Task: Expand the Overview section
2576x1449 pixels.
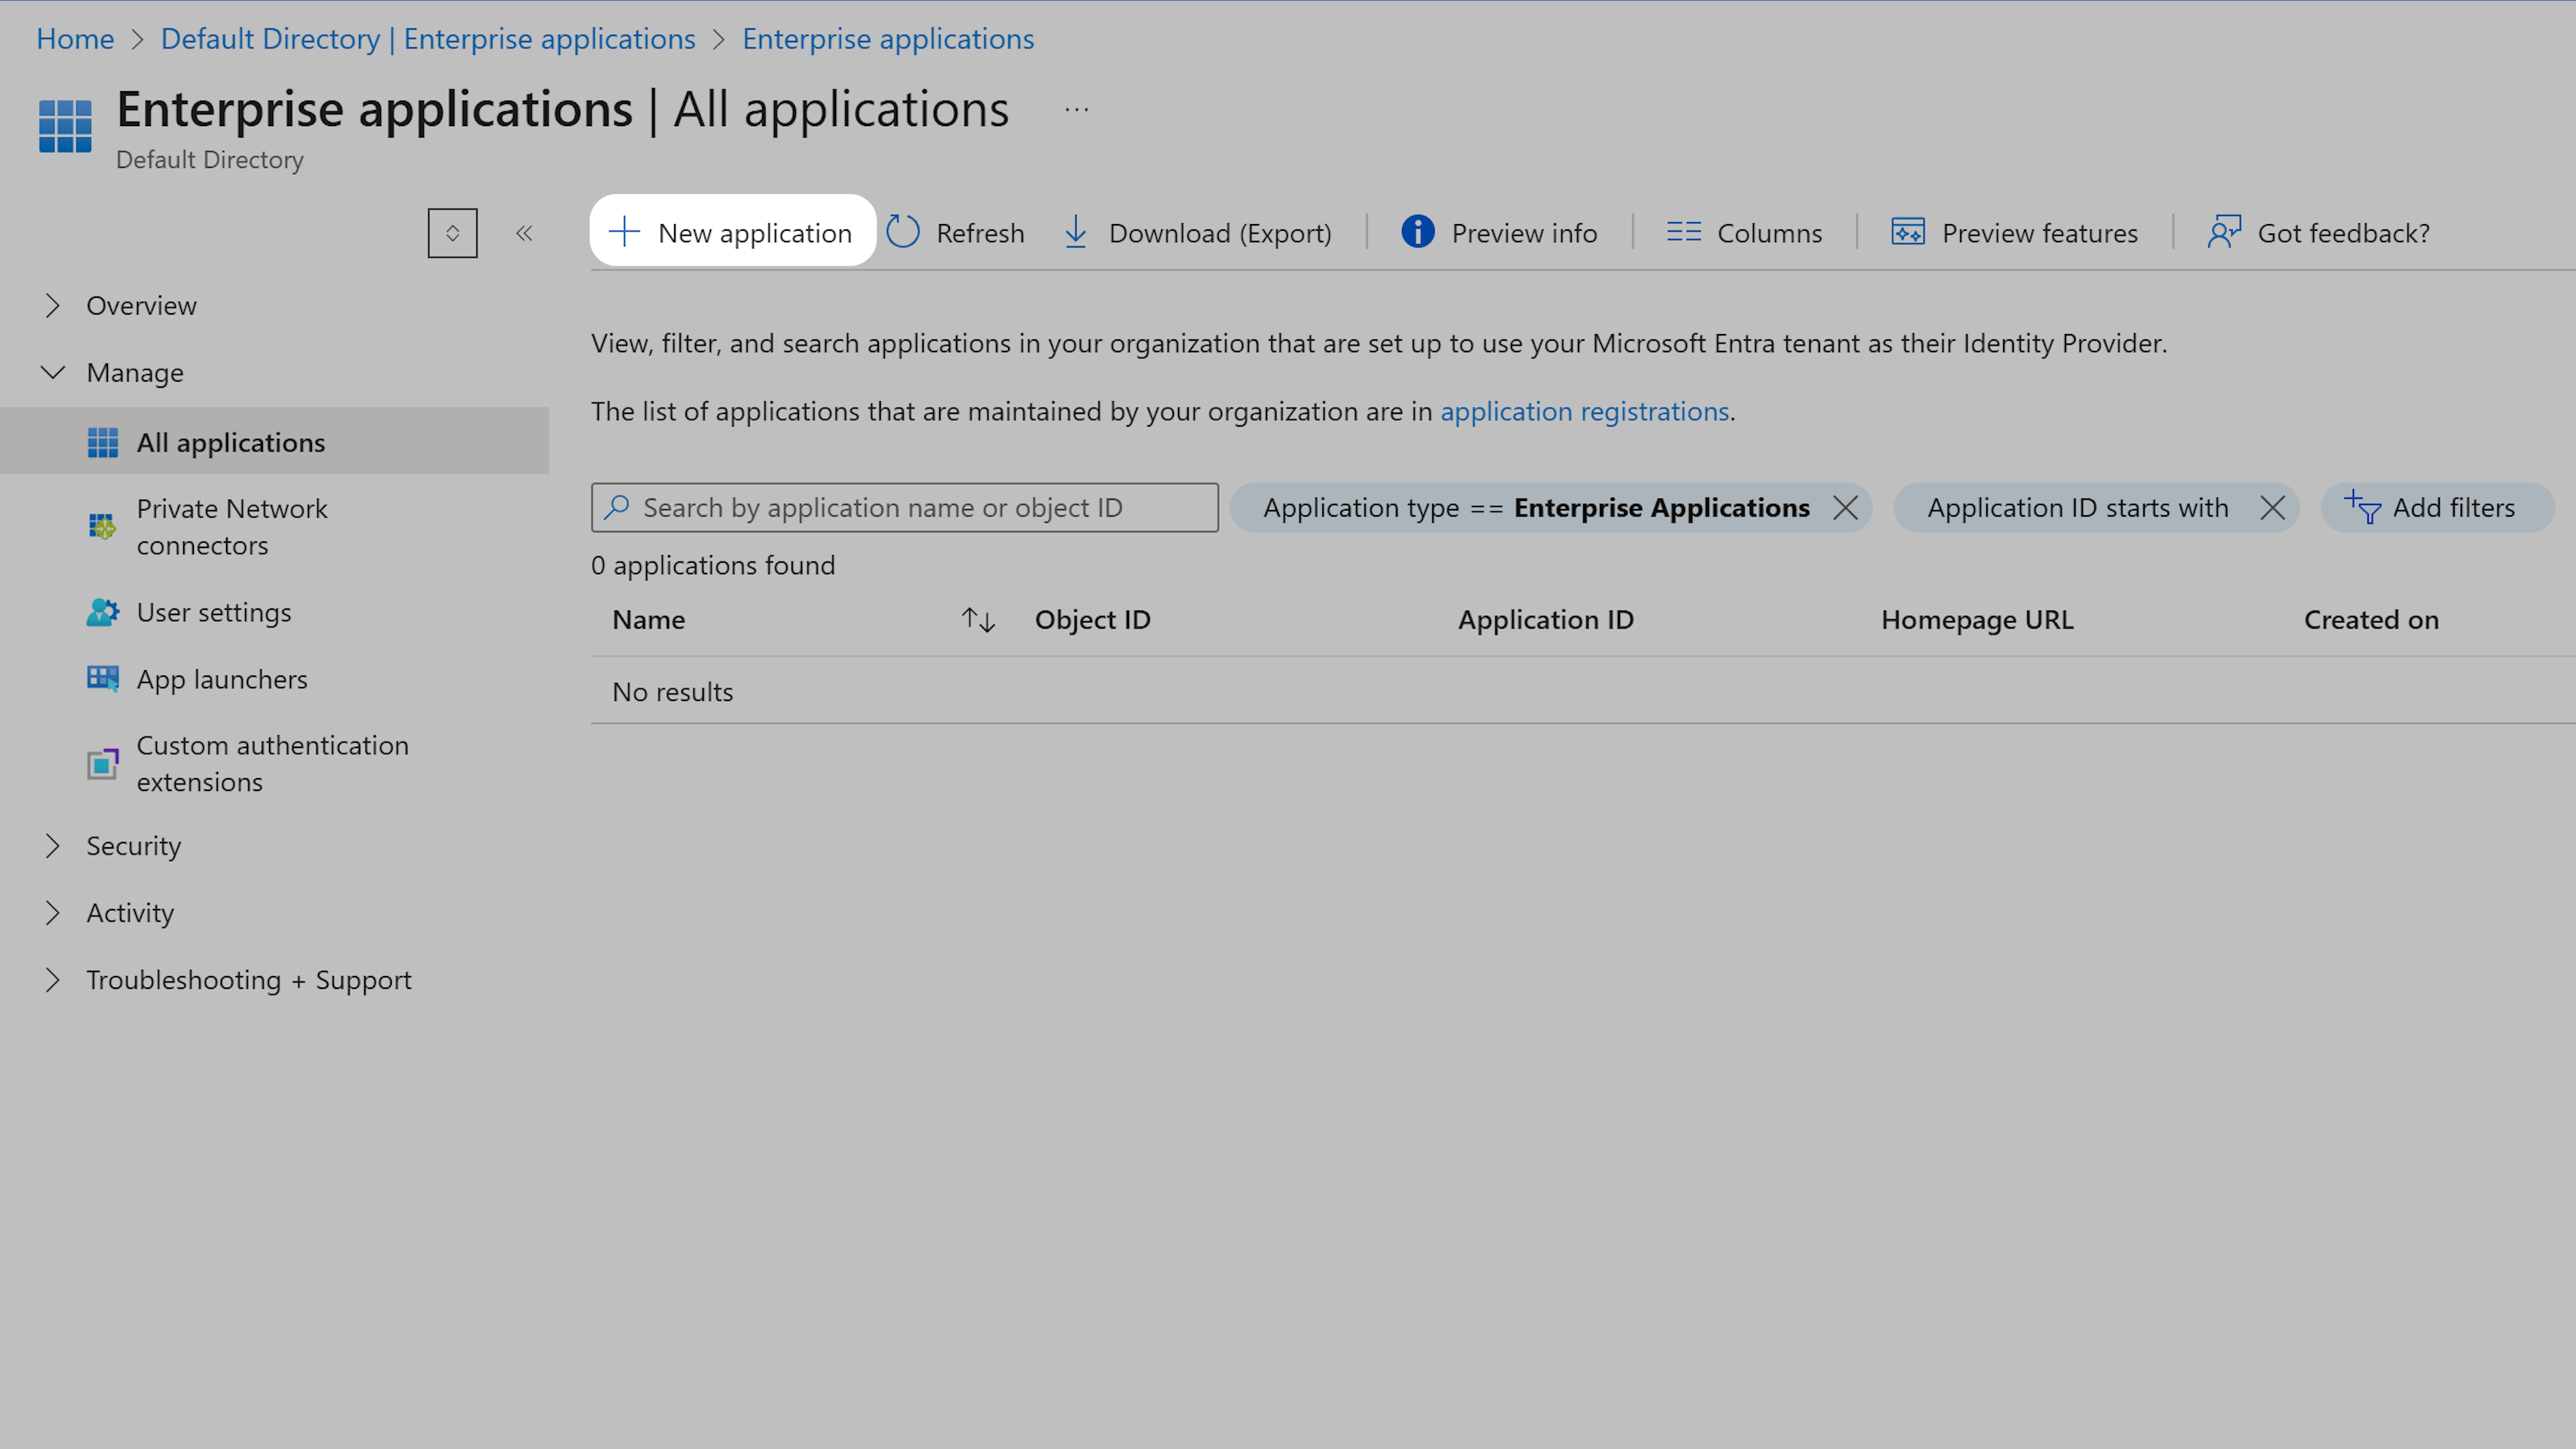Action: click(53, 305)
